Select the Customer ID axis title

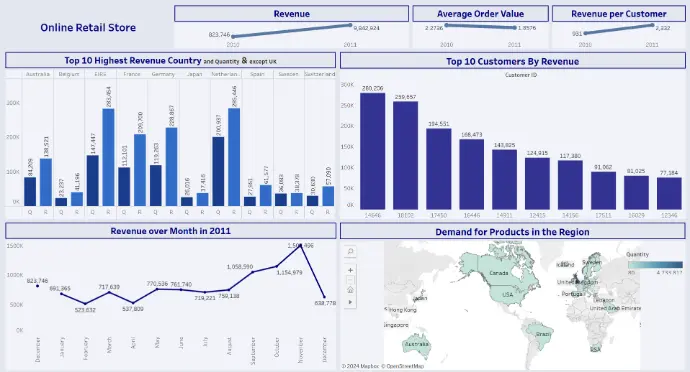tap(521, 75)
